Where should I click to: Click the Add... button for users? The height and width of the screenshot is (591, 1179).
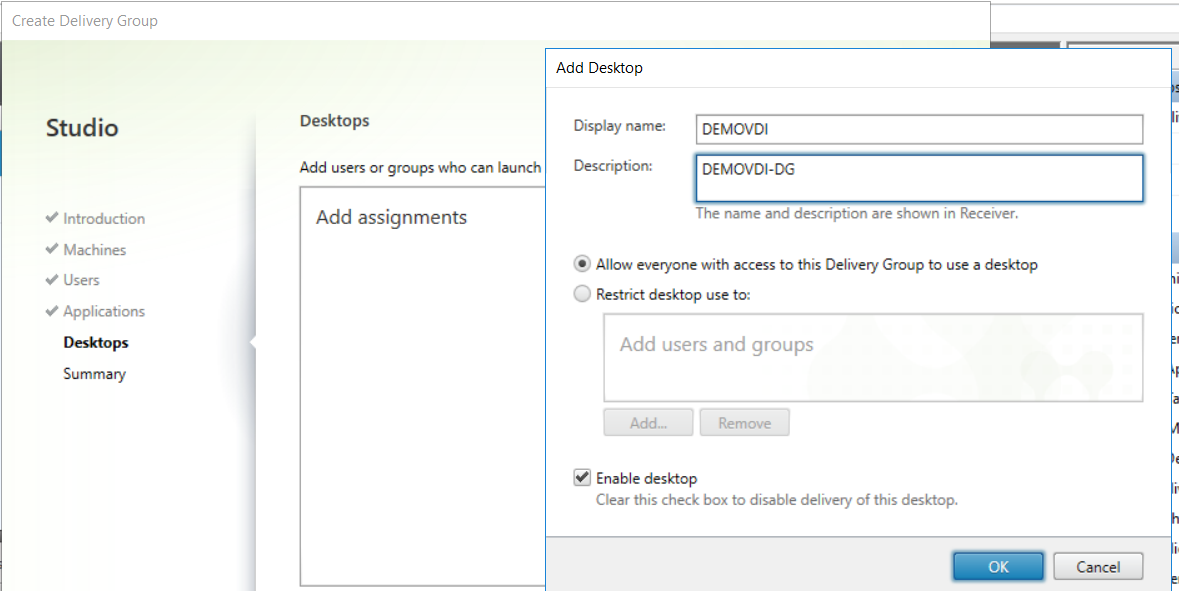coord(648,423)
